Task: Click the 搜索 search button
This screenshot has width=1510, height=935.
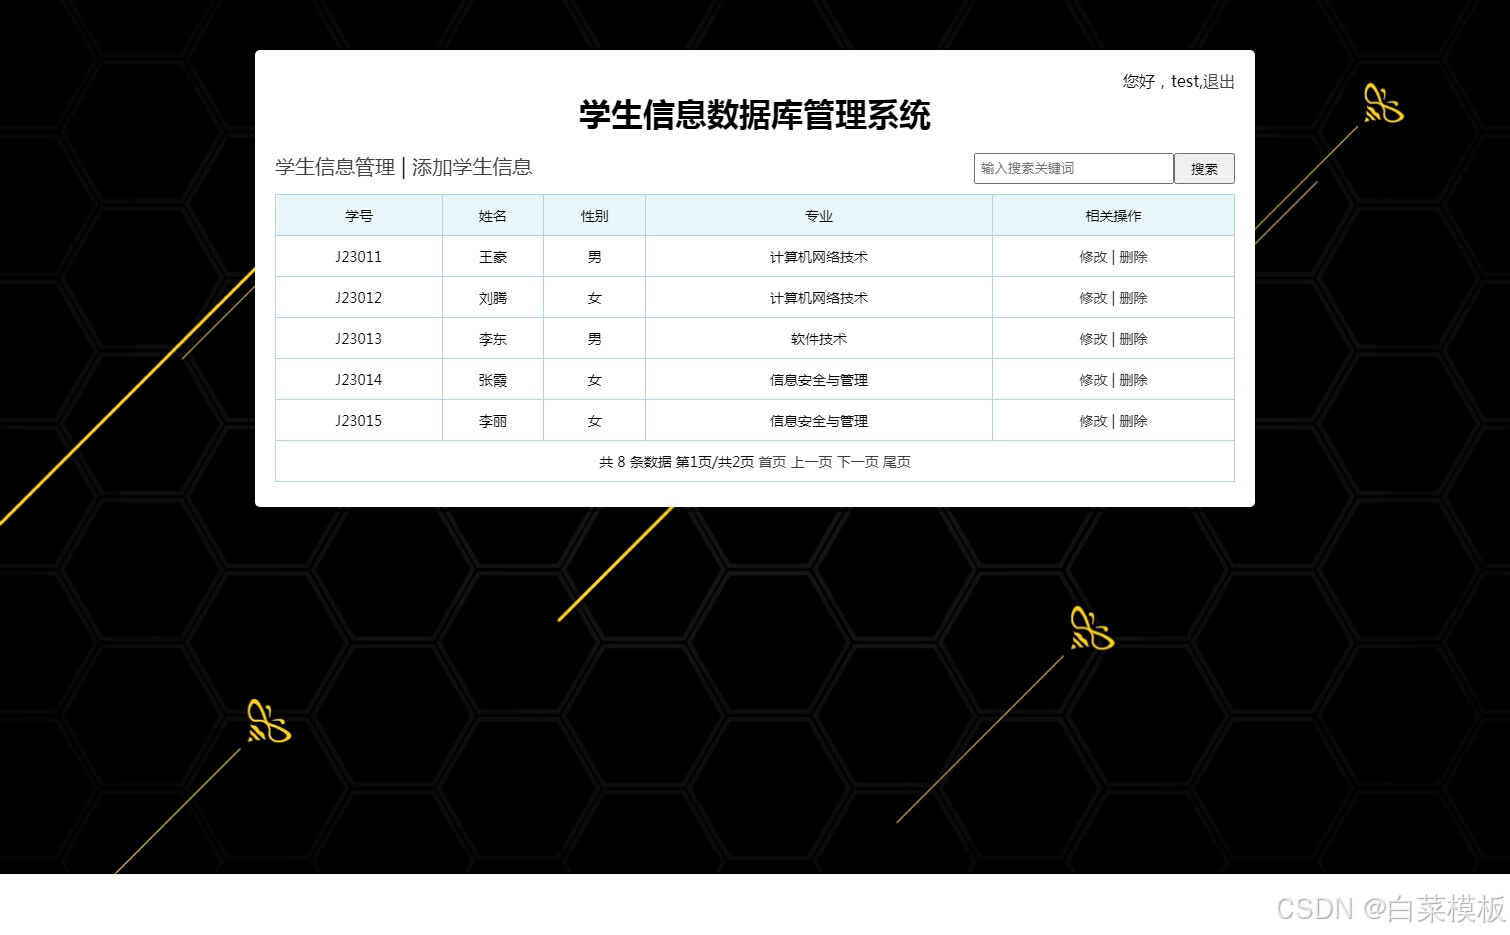Action: tap(1204, 168)
